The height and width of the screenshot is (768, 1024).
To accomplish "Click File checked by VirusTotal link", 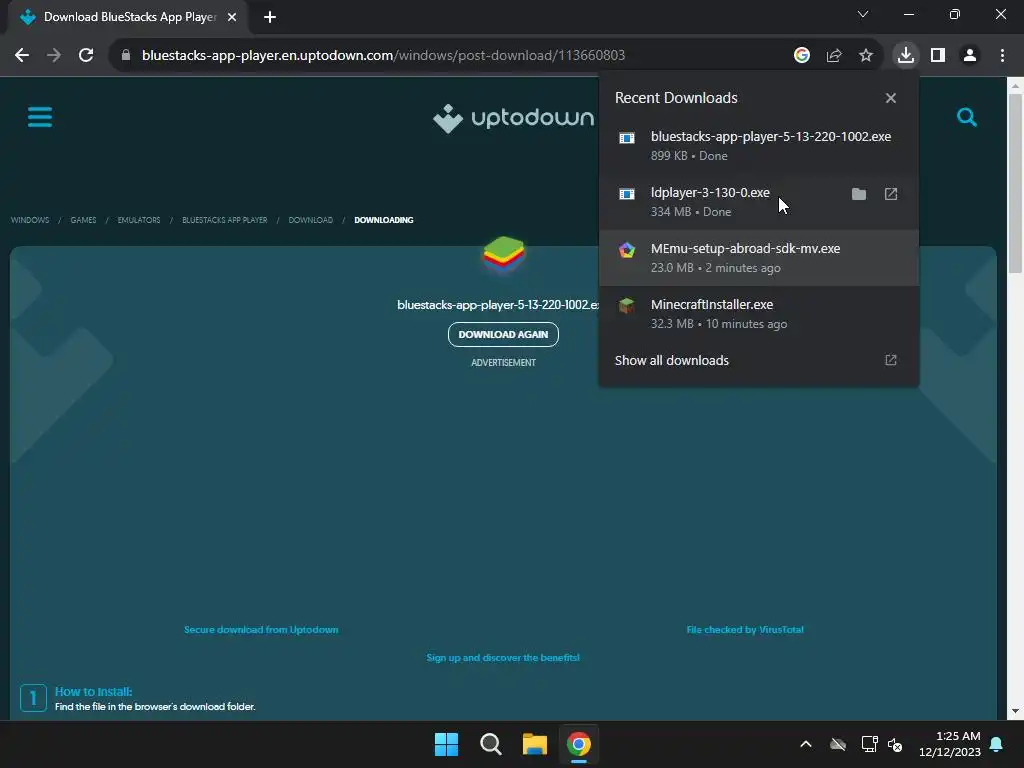I will click(745, 630).
